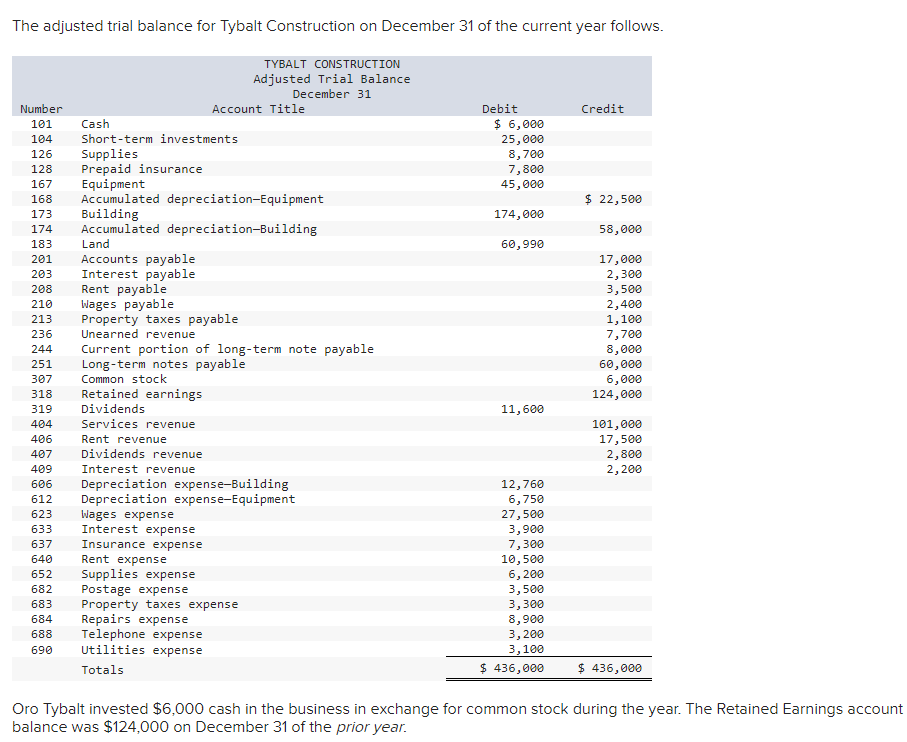Click the Account Title column header
The height and width of the screenshot is (742, 907).
(258, 109)
